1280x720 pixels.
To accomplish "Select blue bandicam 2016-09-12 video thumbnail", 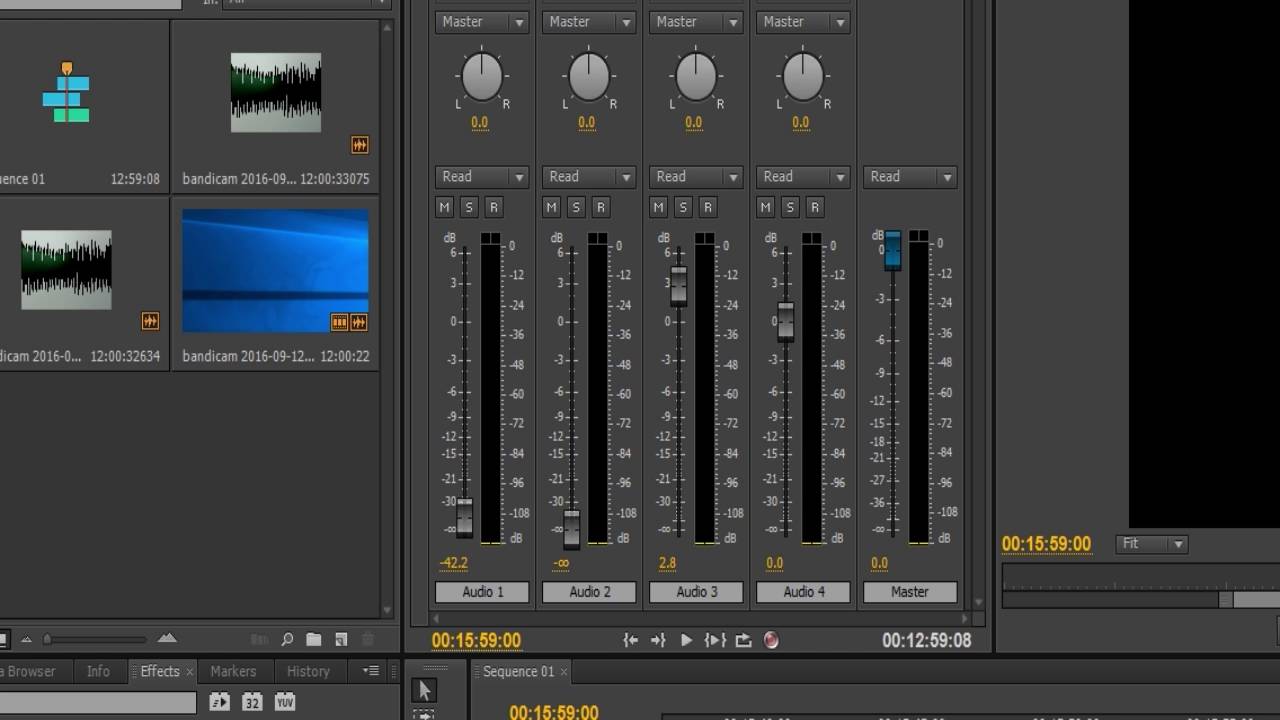I will tap(275, 270).
